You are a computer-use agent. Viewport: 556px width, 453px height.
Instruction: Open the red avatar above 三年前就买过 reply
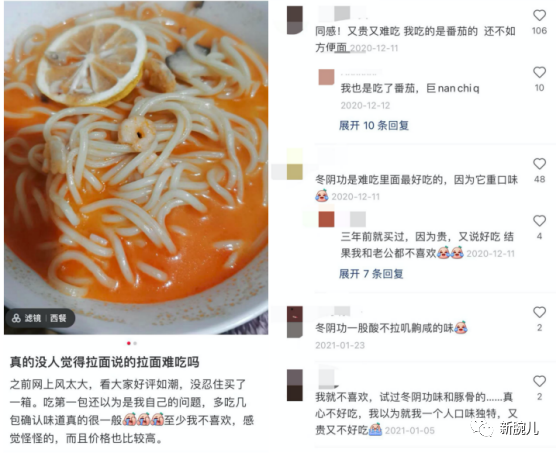click(326, 219)
